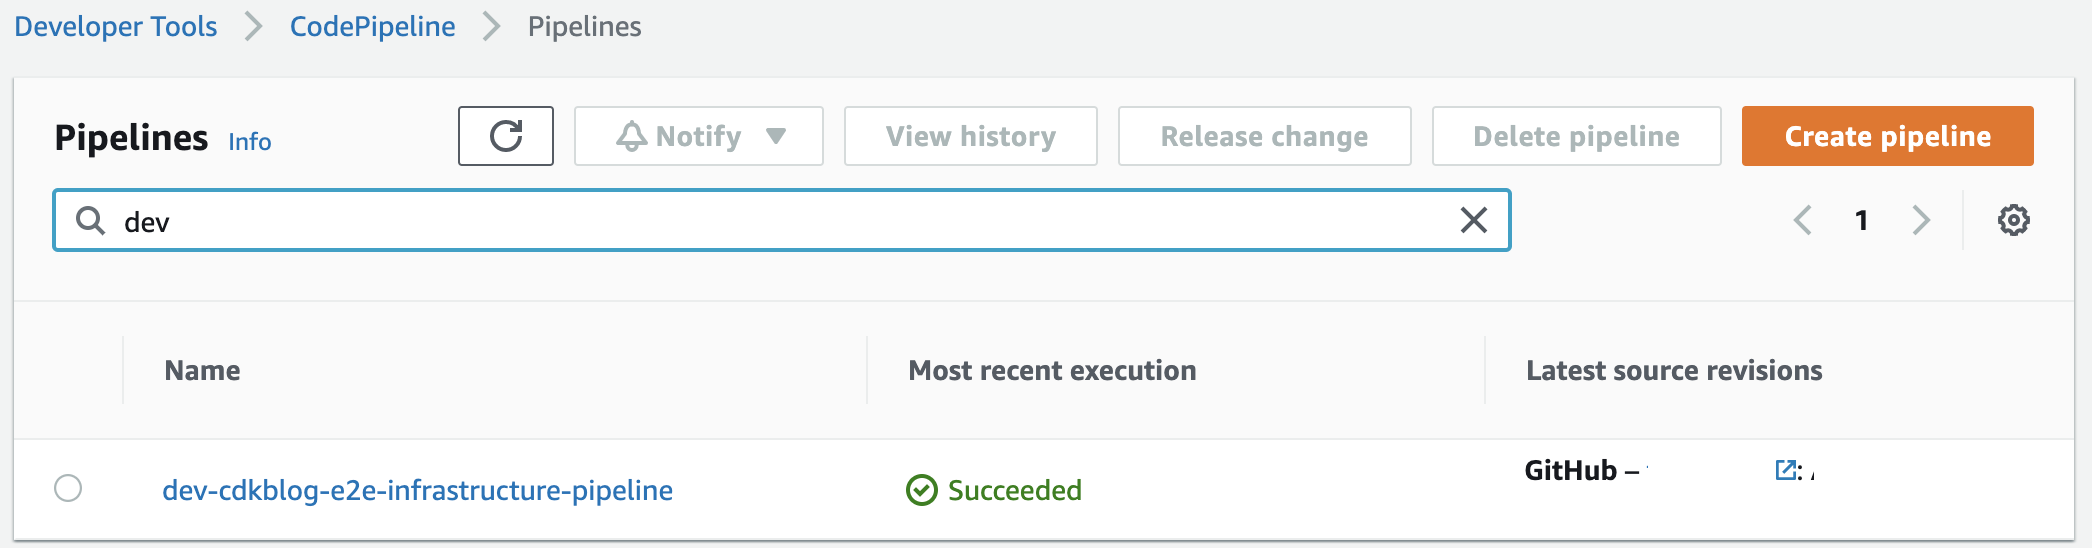
Task: Navigate to CodePipeline breadcrumb
Action: point(372,26)
